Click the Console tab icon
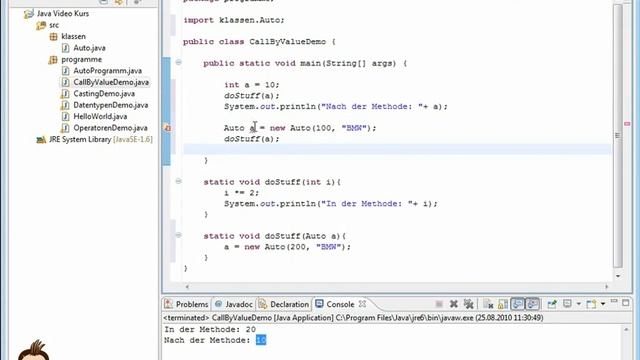This screenshot has height=360, width=640. point(319,304)
